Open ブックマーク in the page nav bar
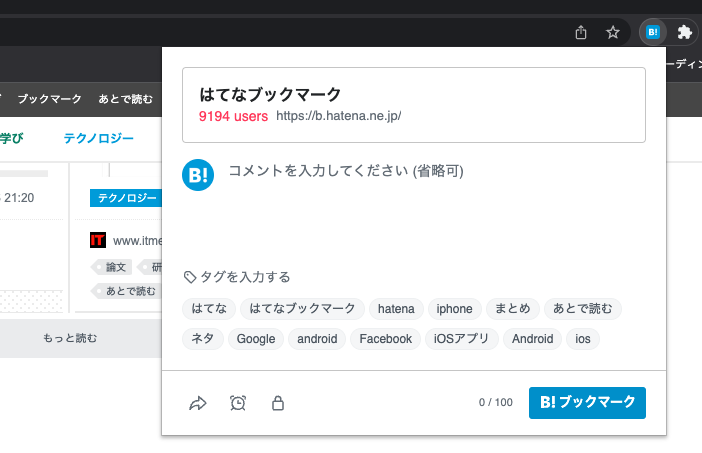 50,98
